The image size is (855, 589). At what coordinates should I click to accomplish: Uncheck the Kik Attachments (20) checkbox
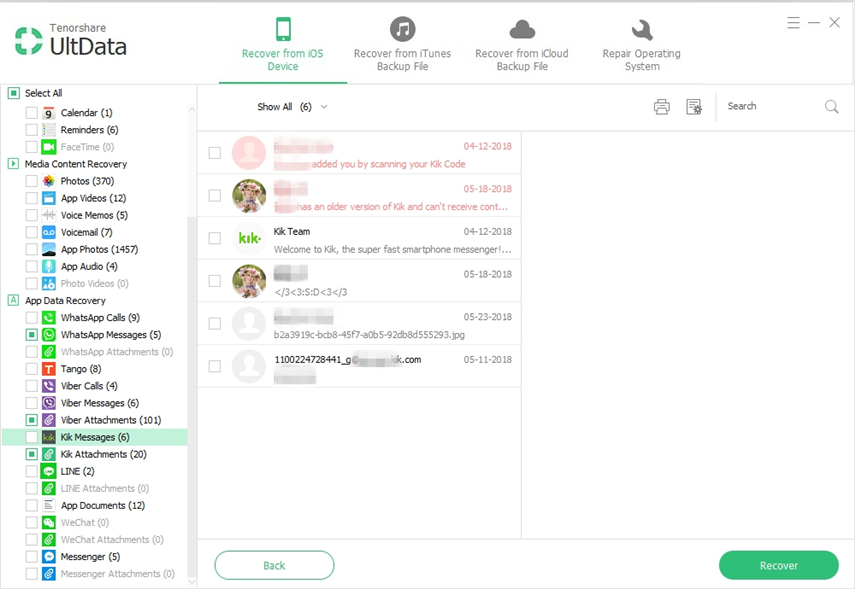click(x=32, y=454)
